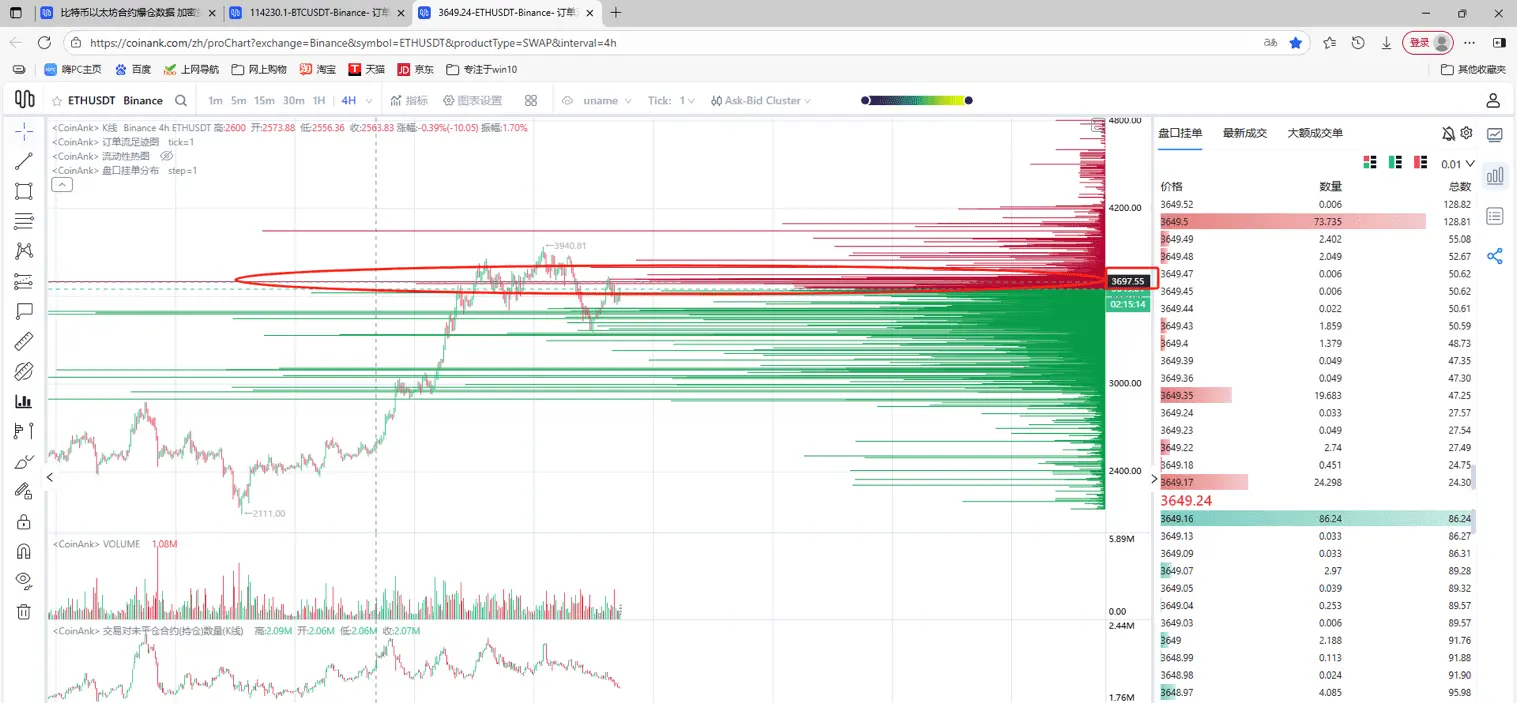
Task: Switch to 盘口挂单 tab
Action: click(1180, 133)
